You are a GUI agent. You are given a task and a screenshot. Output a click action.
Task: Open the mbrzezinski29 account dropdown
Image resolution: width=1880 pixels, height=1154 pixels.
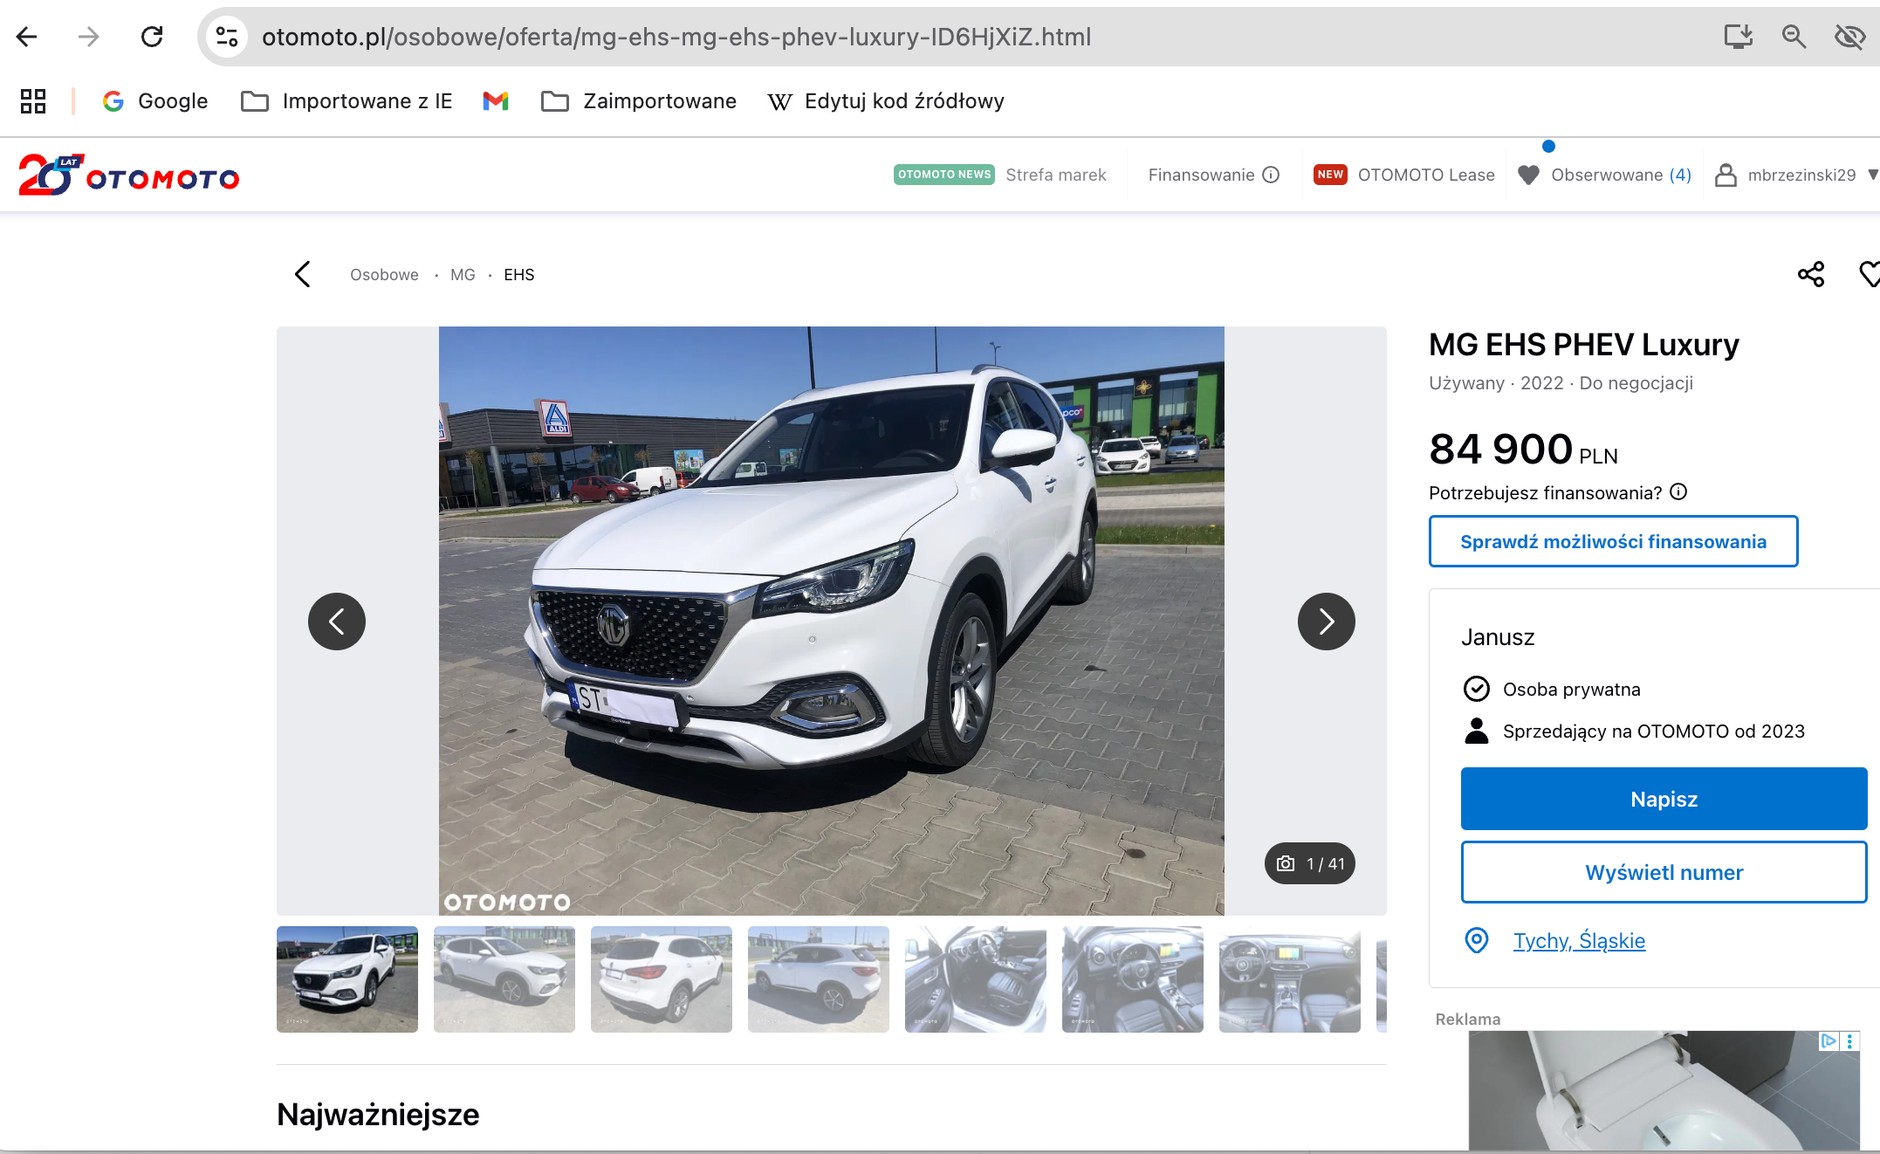click(x=1800, y=174)
